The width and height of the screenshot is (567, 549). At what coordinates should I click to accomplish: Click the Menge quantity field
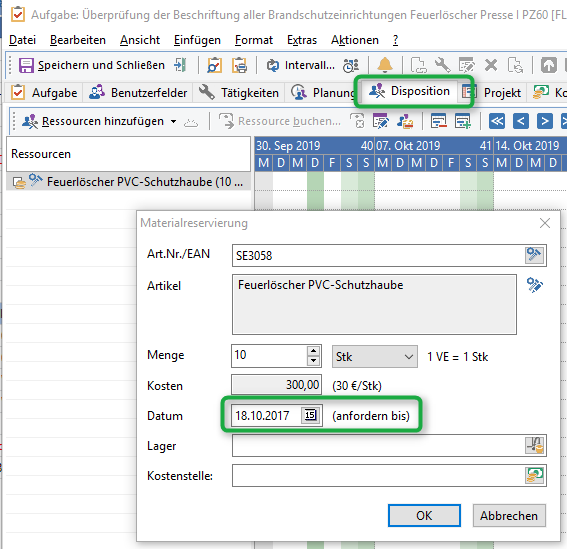coord(269,356)
